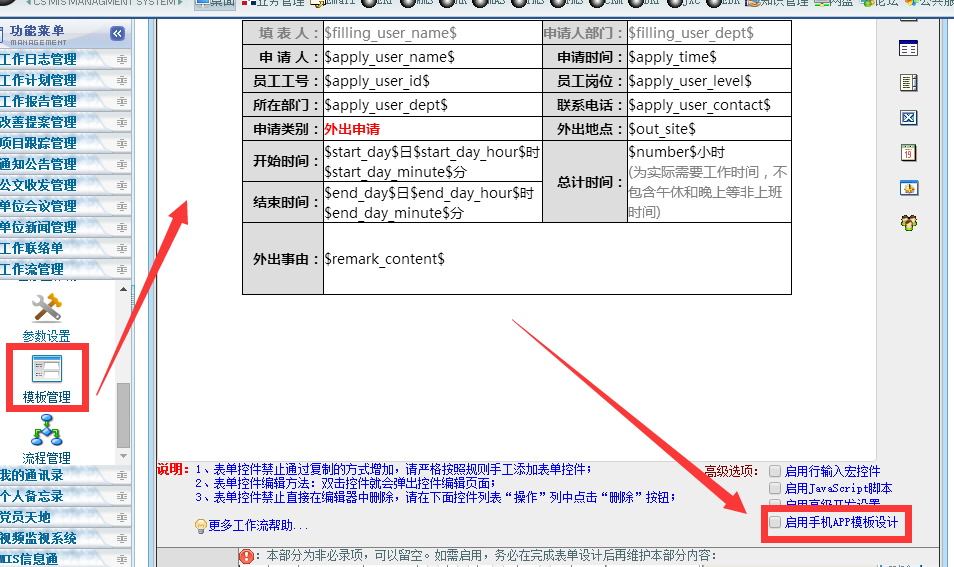Check 启用JavaScript脚本 option
This screenshot has height=567, width=954.
(x=775, y=488)
